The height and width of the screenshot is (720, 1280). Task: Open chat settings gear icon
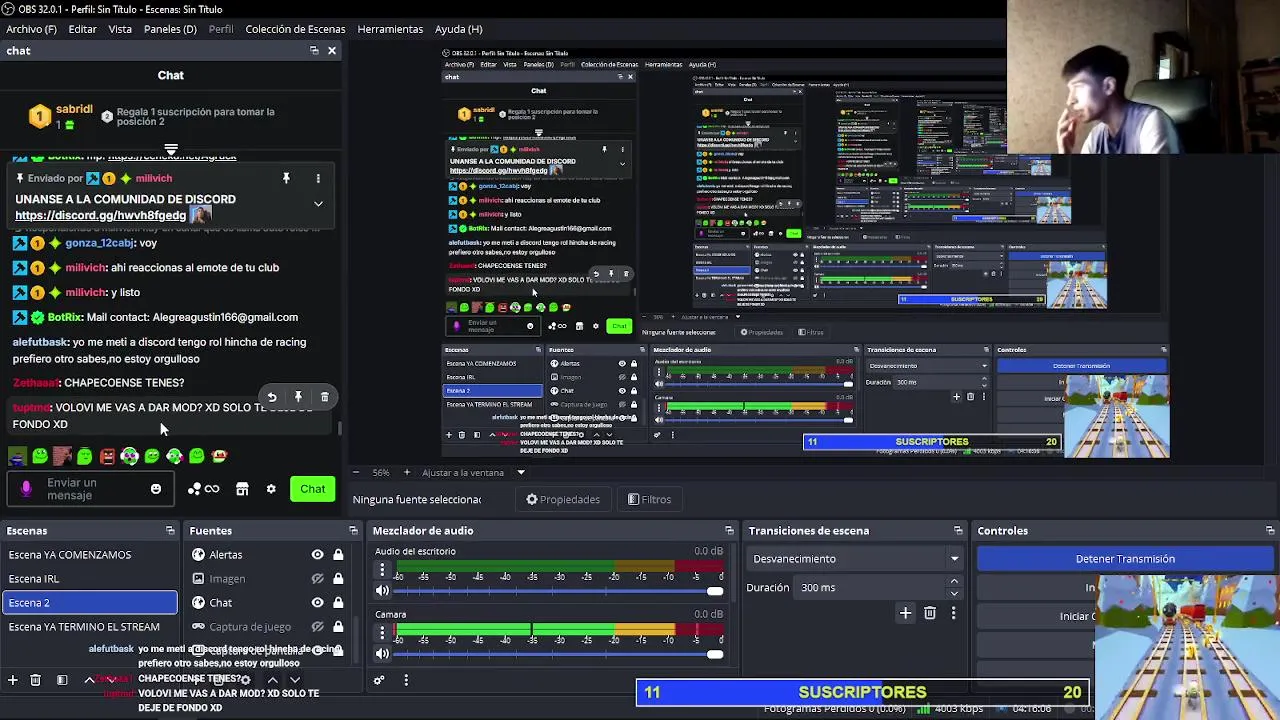click(x=271, y=489)
